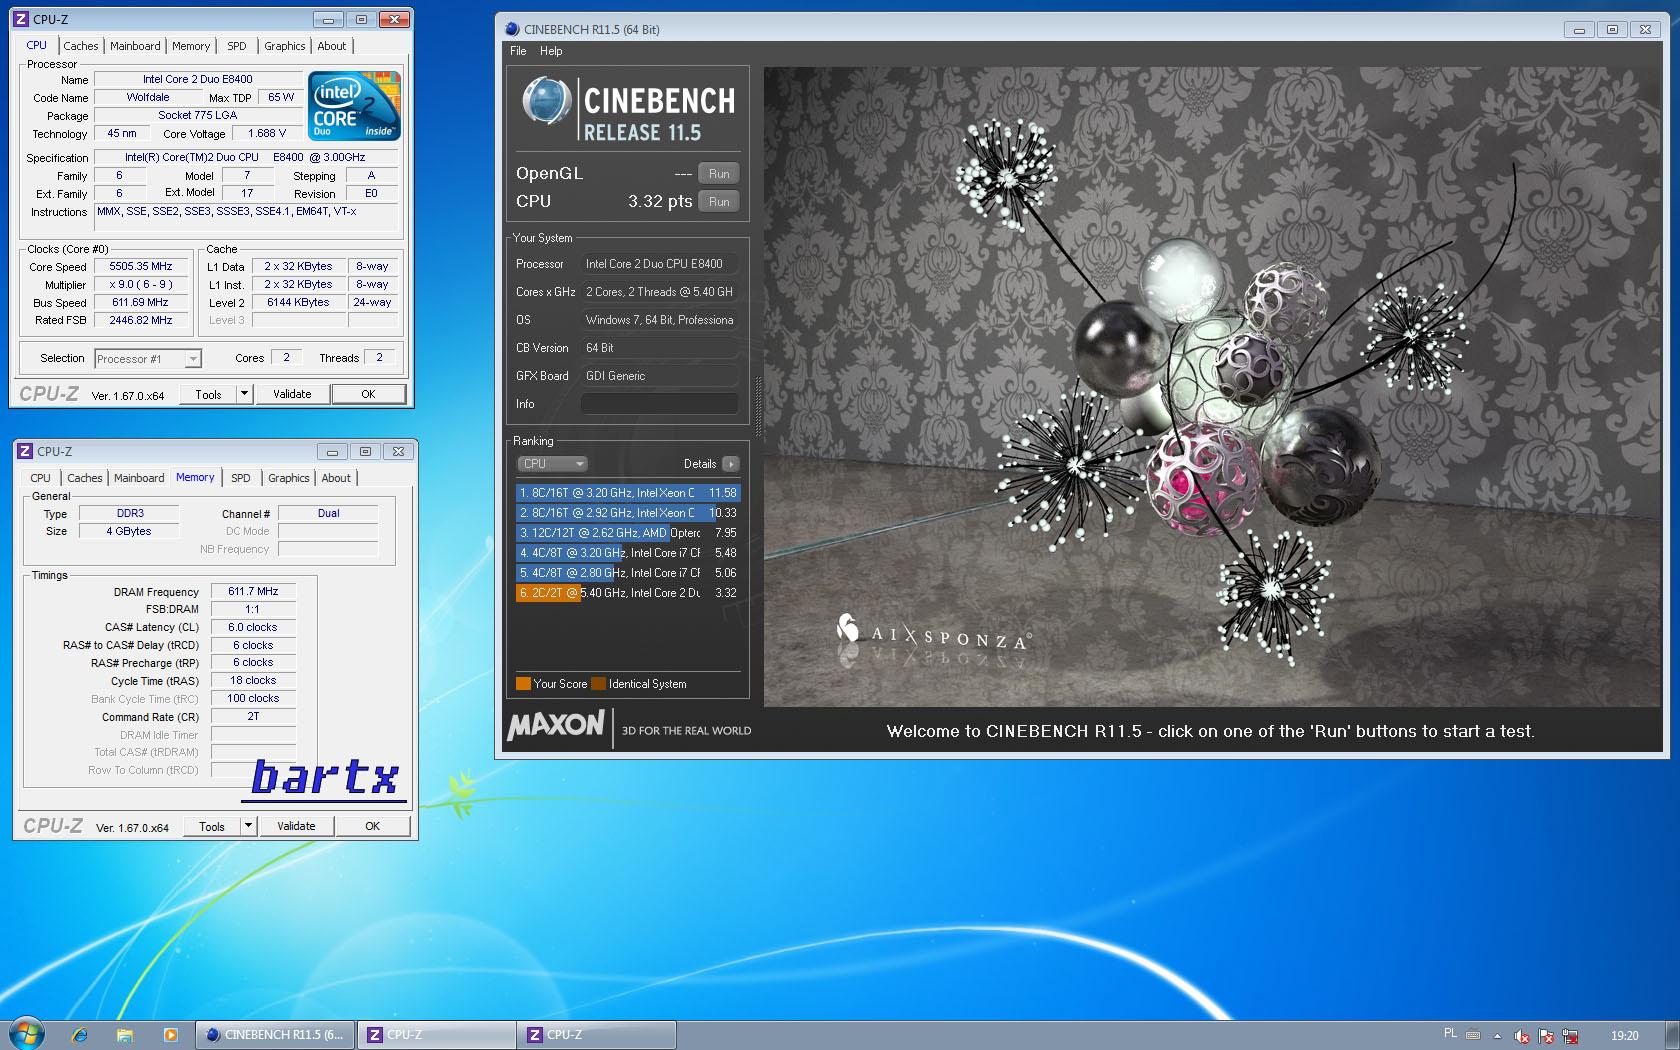Viewport: 1680px width, 1050px height.
Task: Switch to Caches tab in top CPU-Z window
Action: (x=81, y=46)
